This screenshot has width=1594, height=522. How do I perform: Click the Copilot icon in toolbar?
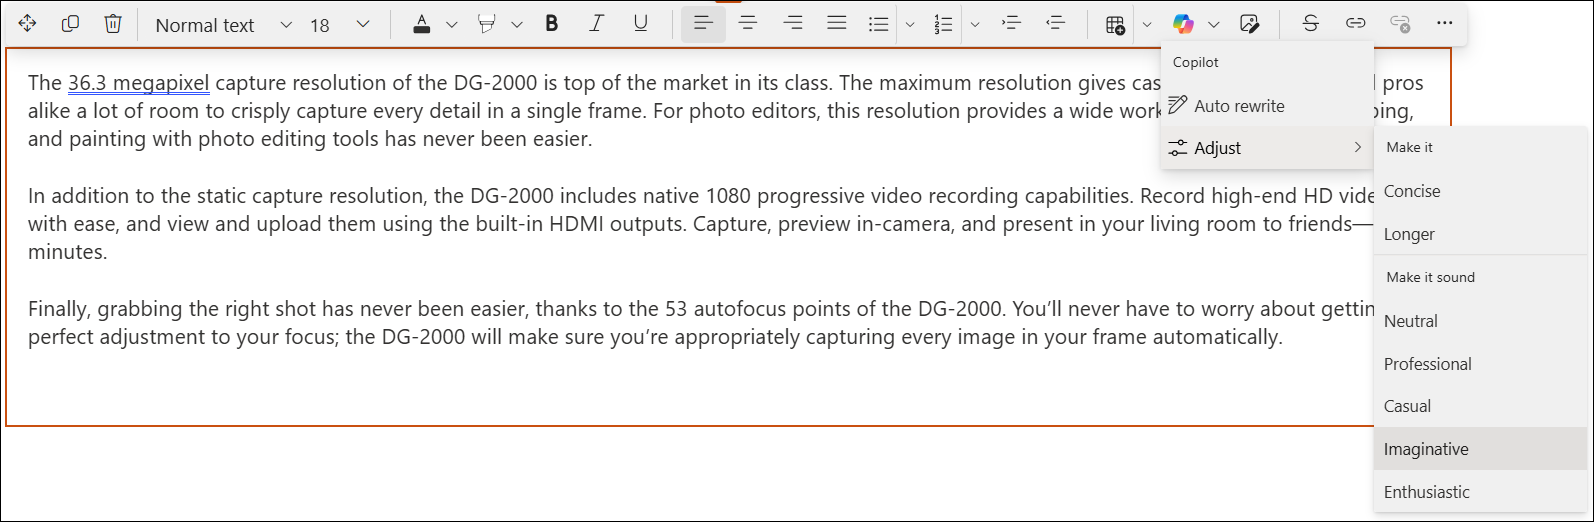click(1183, 25)
